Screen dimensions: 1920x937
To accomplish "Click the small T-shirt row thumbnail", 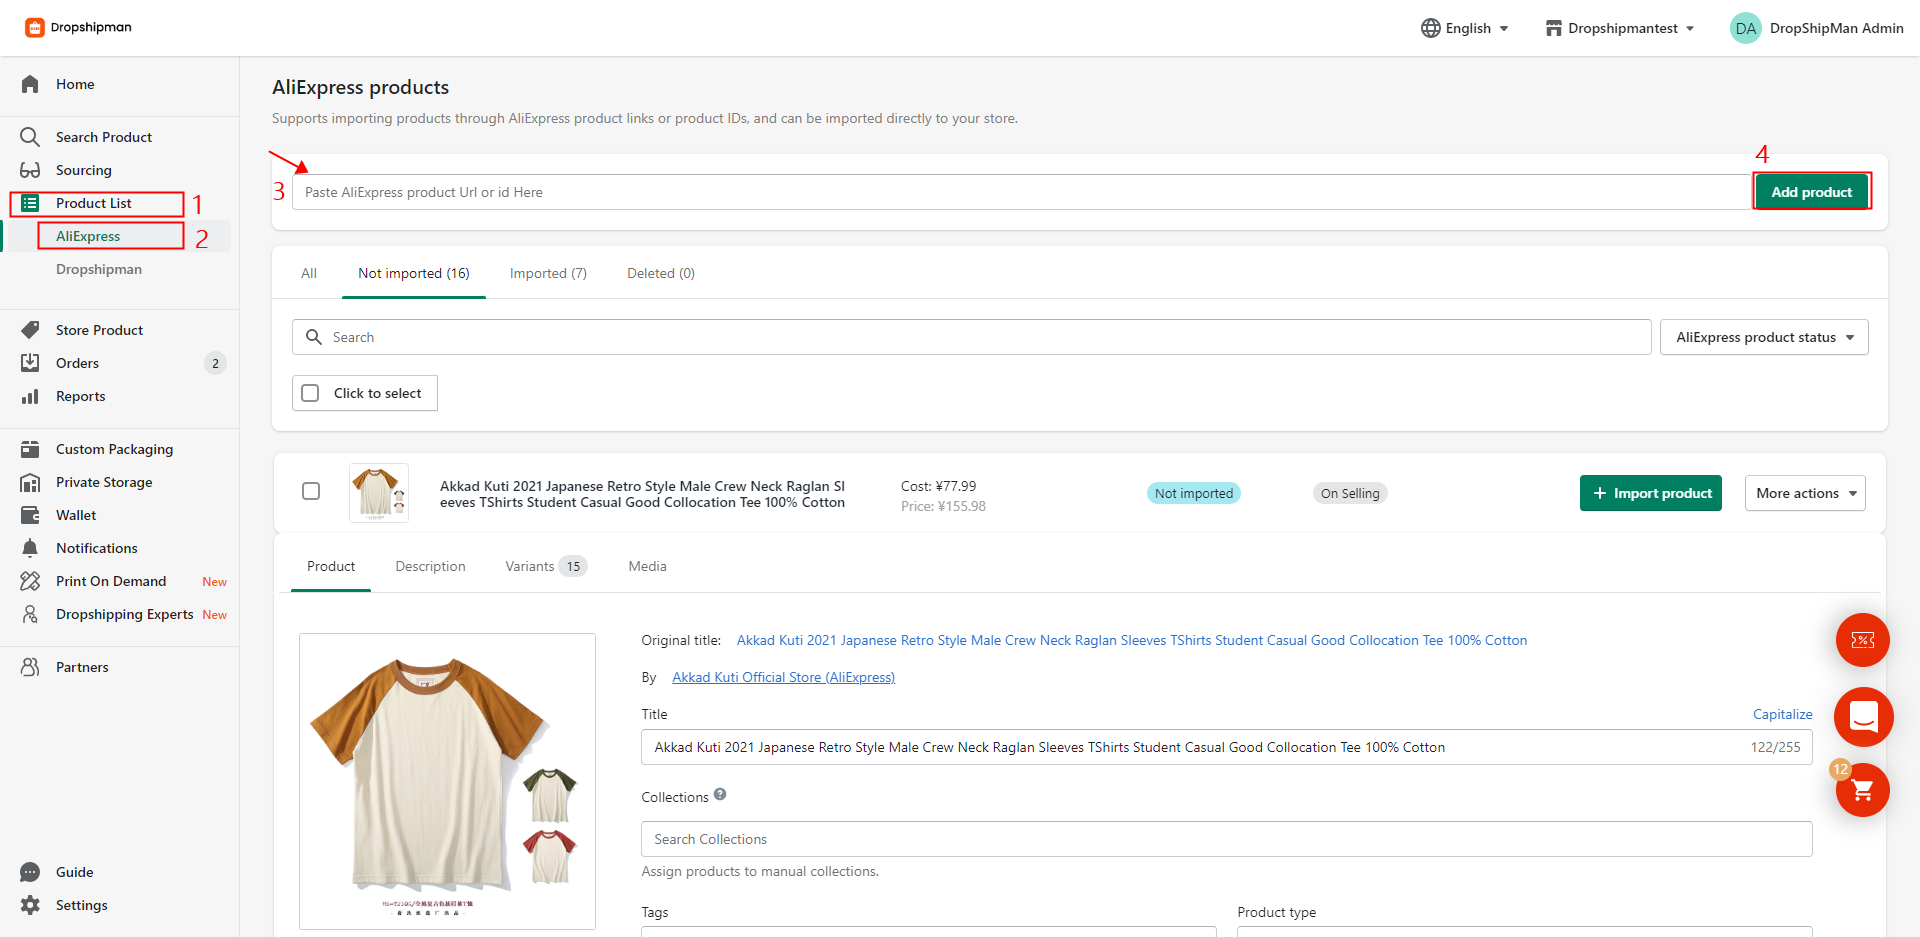I will point(378,492).
